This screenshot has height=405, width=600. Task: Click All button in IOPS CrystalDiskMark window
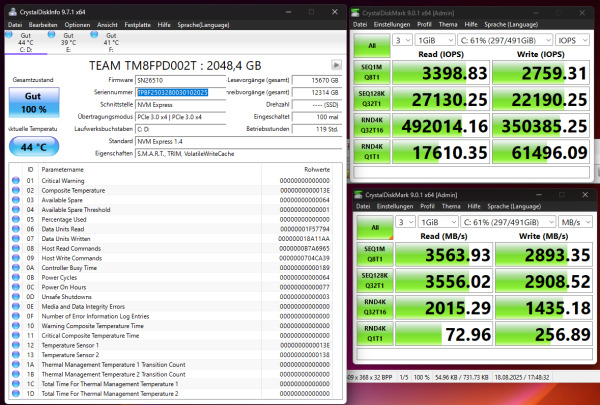pos(372,46)
